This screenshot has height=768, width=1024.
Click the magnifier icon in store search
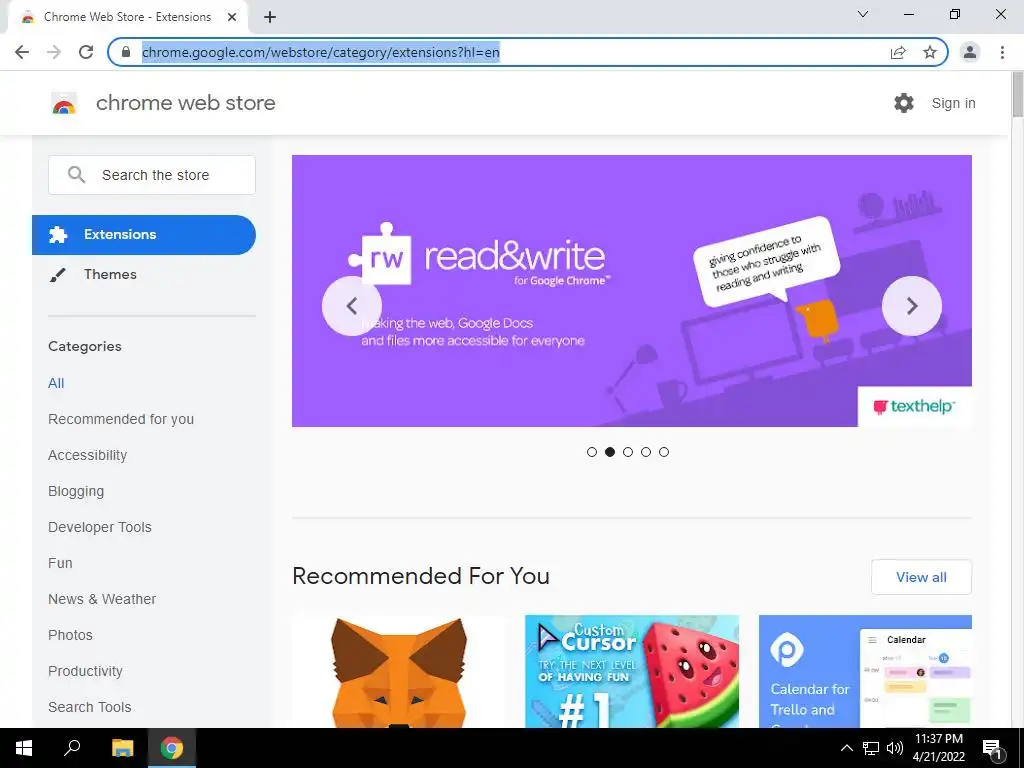[x=76, y=174]
